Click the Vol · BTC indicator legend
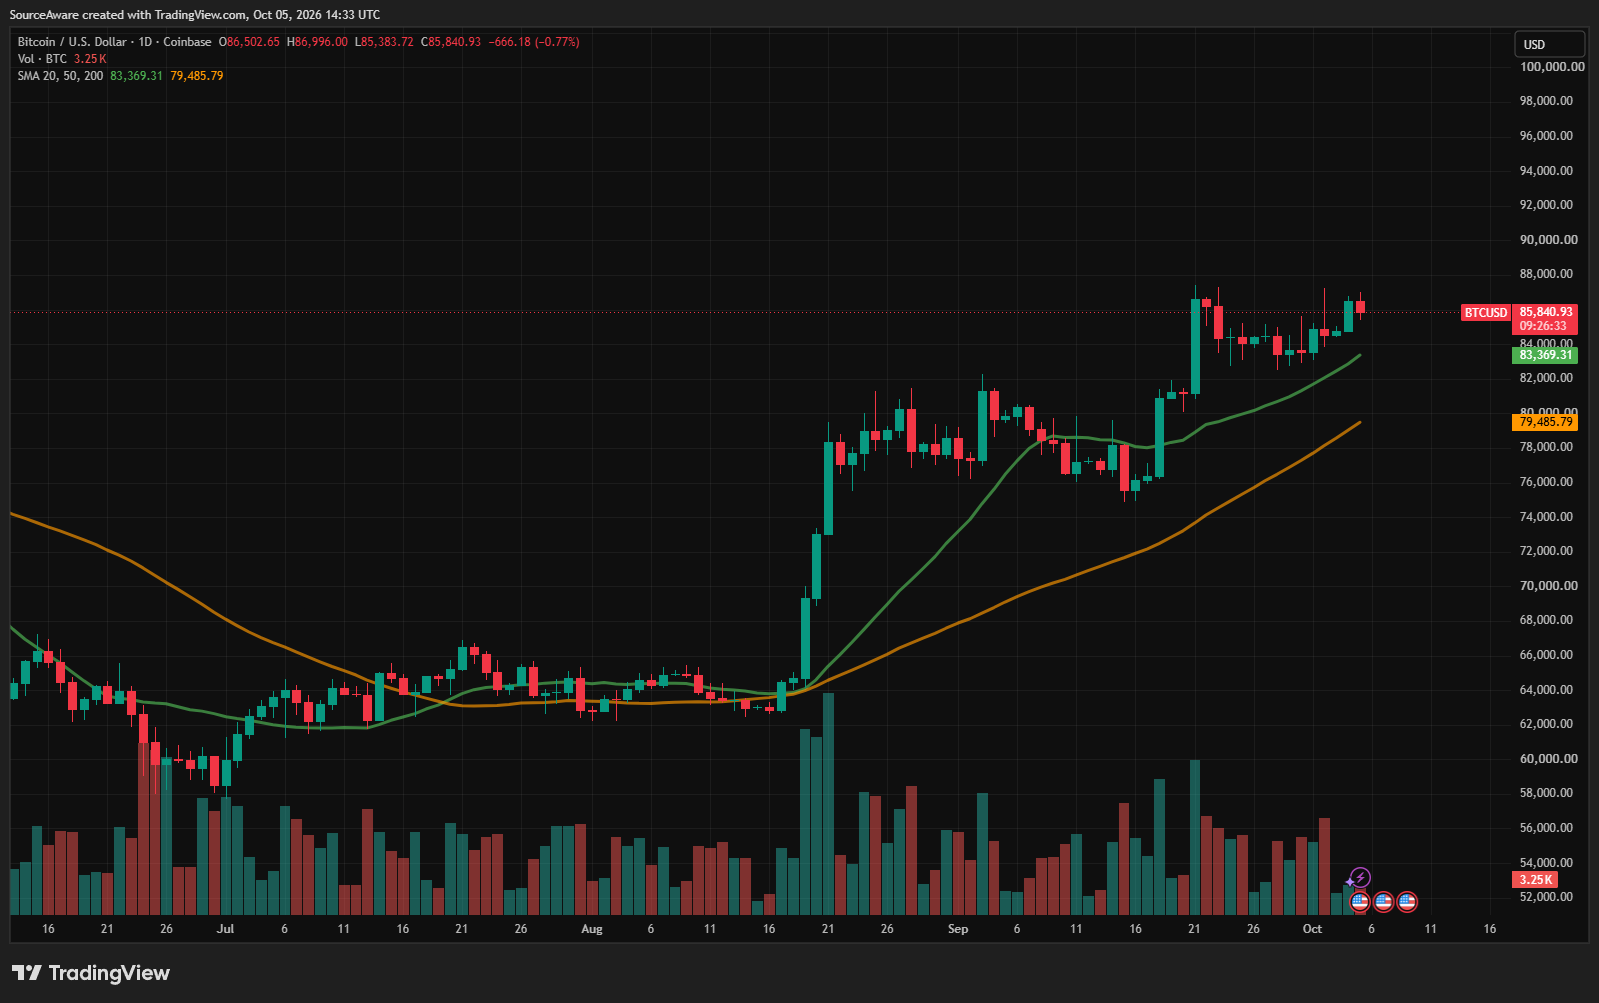This screenshot has width=1599, height=1003. pyautogui.click(x=42, y=59)
